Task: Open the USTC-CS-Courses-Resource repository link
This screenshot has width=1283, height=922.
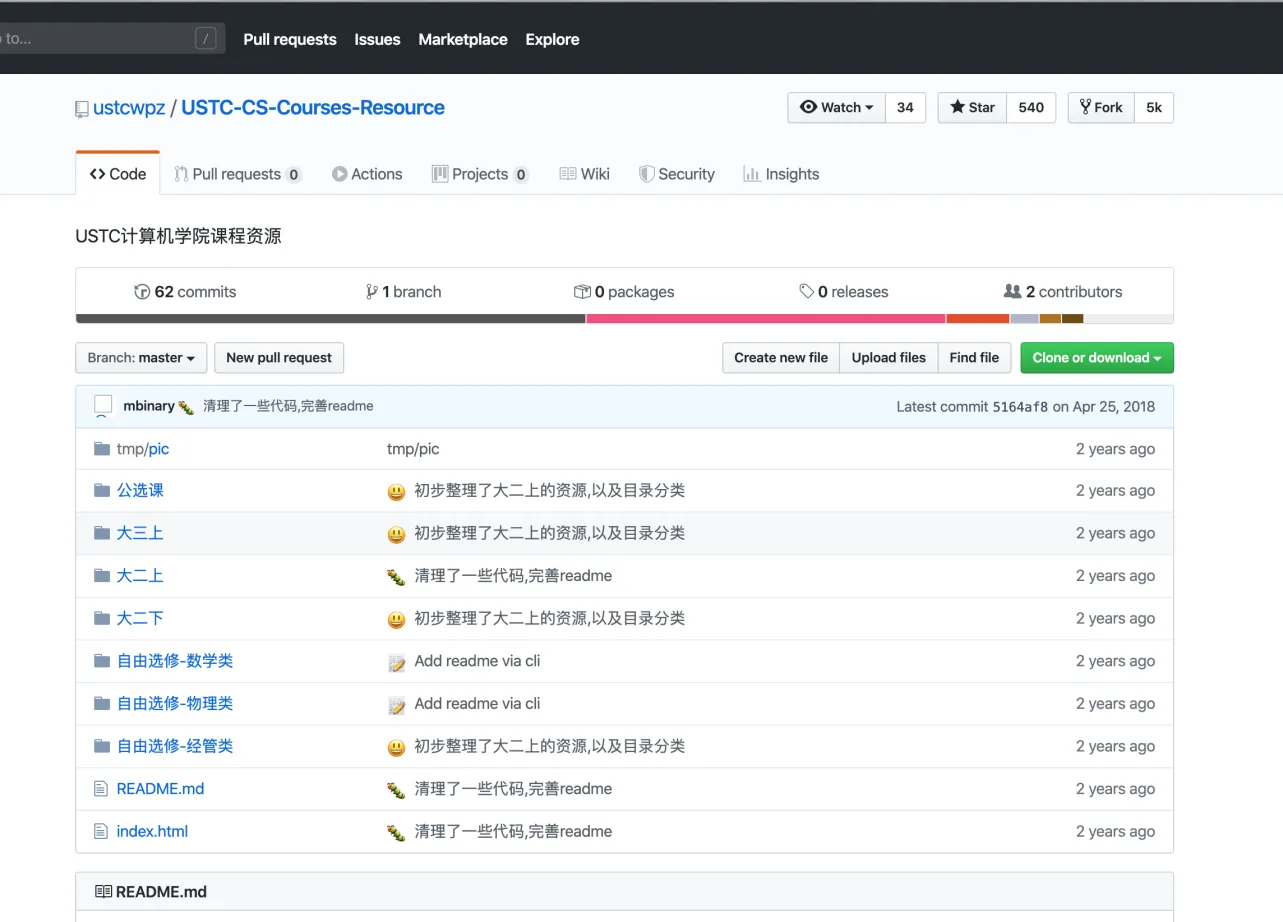Action: click(313, 108)
